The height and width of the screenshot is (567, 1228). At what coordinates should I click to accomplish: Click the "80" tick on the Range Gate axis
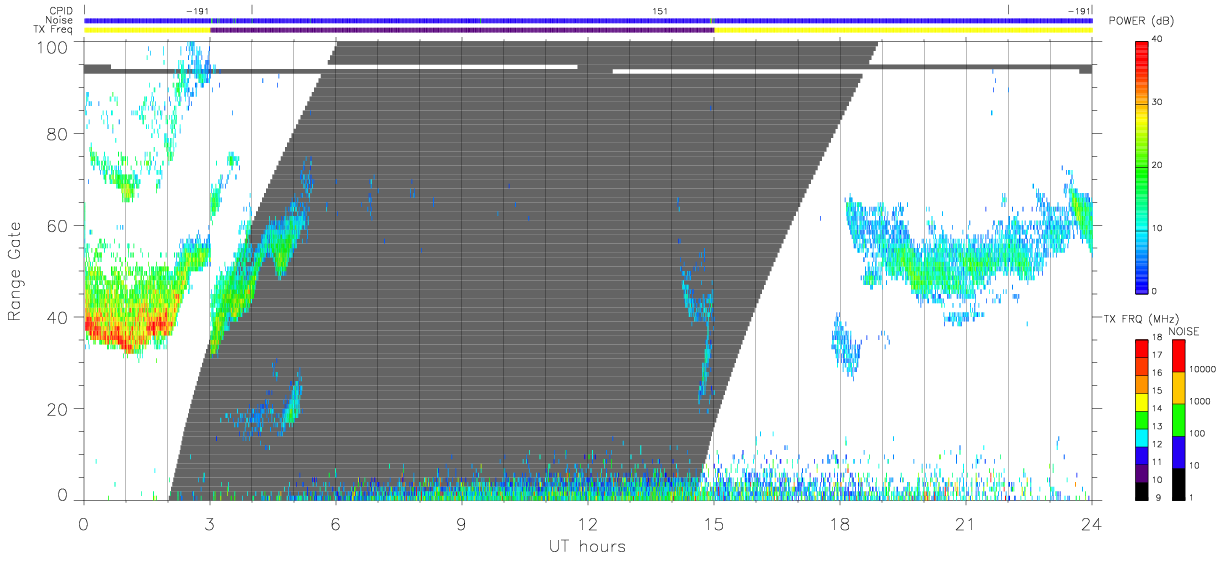click(x=57, y=133)
